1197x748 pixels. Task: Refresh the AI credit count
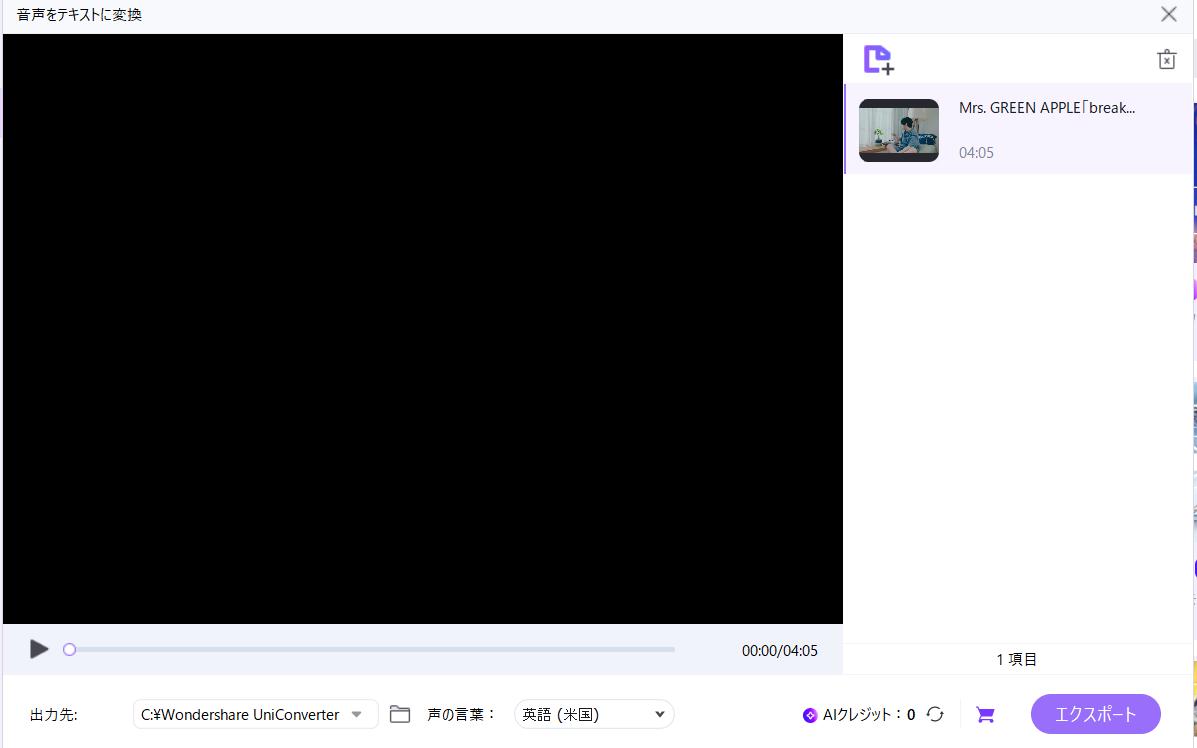[x=935, y=714]
